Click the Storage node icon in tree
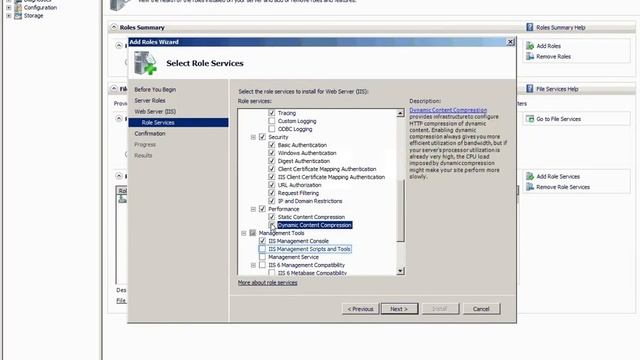Image resolution: width=640 pixels, height=360 pixels. click(18, 16)
